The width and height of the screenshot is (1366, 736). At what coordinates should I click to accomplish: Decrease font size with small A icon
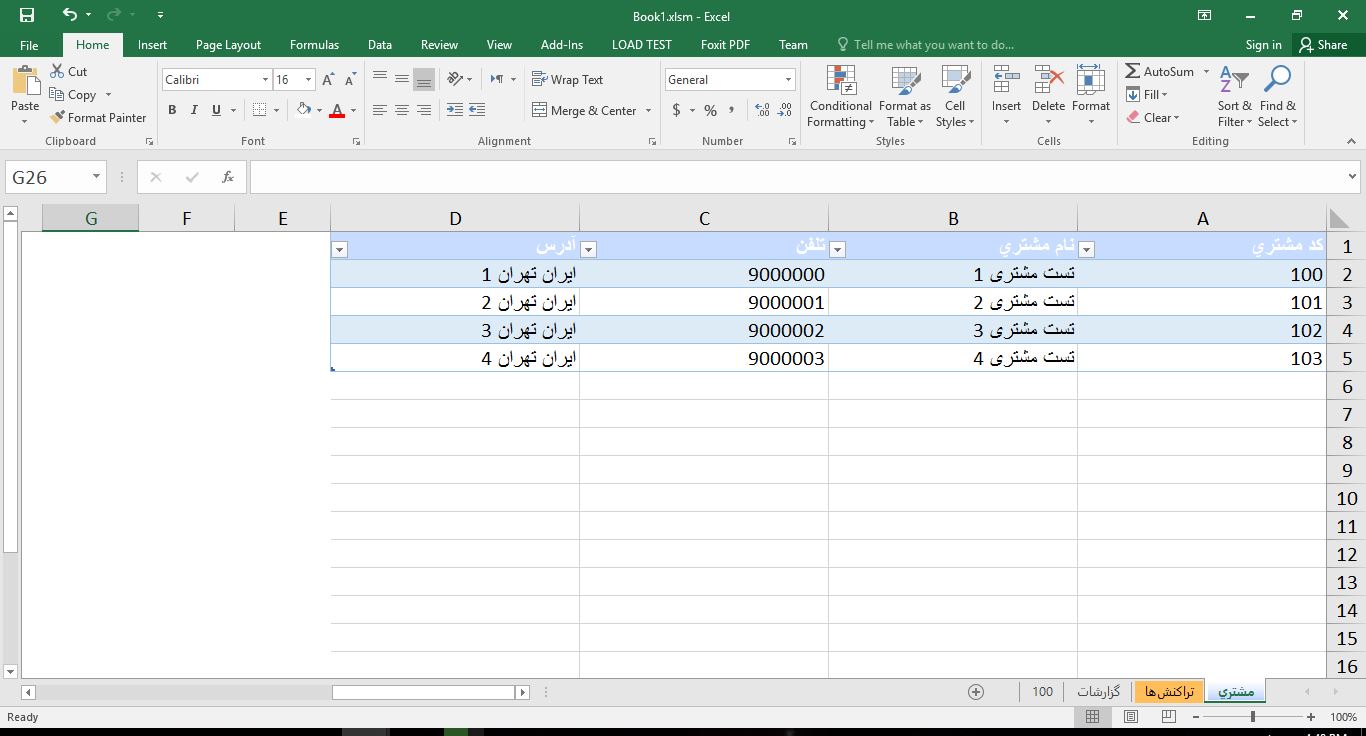(x=350, y=80)
